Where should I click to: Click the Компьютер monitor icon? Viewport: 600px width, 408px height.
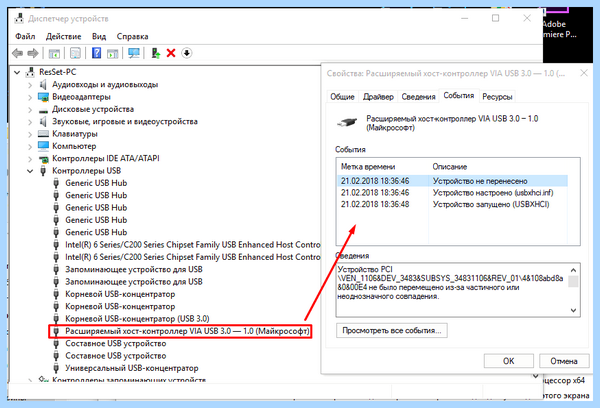[43, 146]
